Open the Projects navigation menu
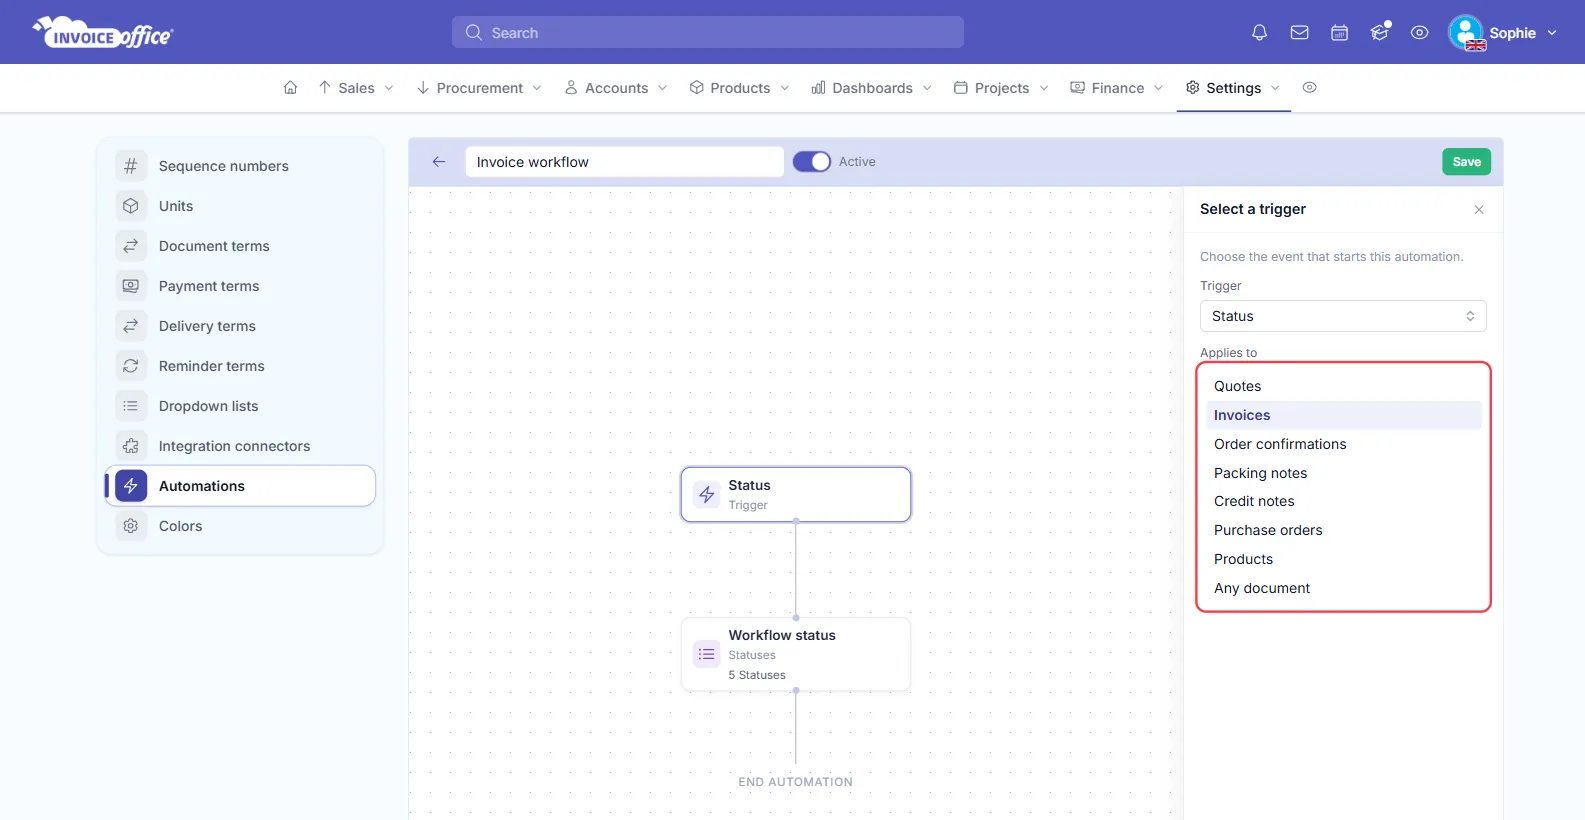Image resolution: width=1585 pixels, height=820 pixels. pos(1002,88)
